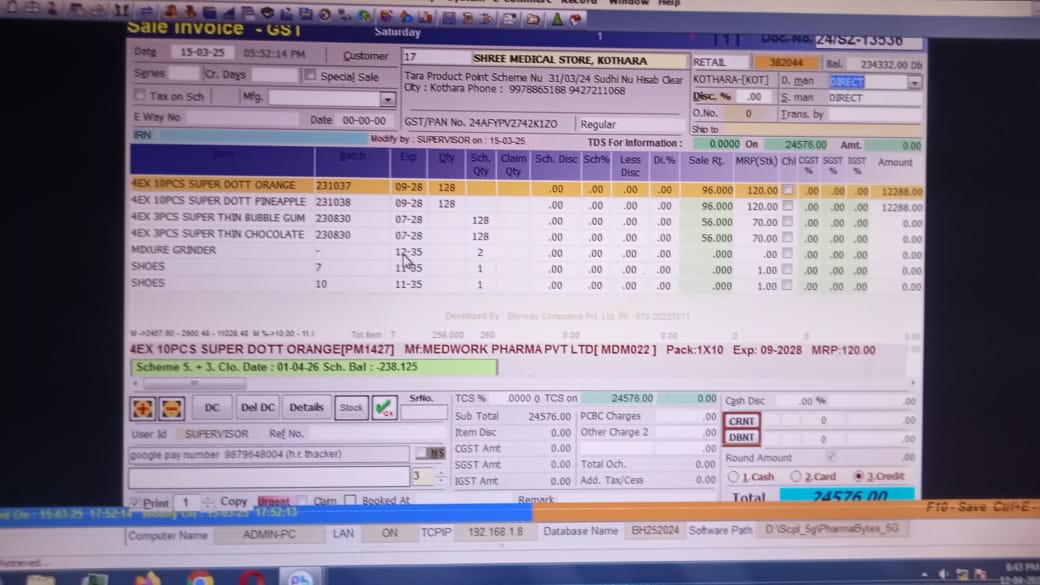Viewport: 1040px width, 585px height.
Task: Expand the D. man DIRECT dropdown
Action: click(x=914, y=82)
